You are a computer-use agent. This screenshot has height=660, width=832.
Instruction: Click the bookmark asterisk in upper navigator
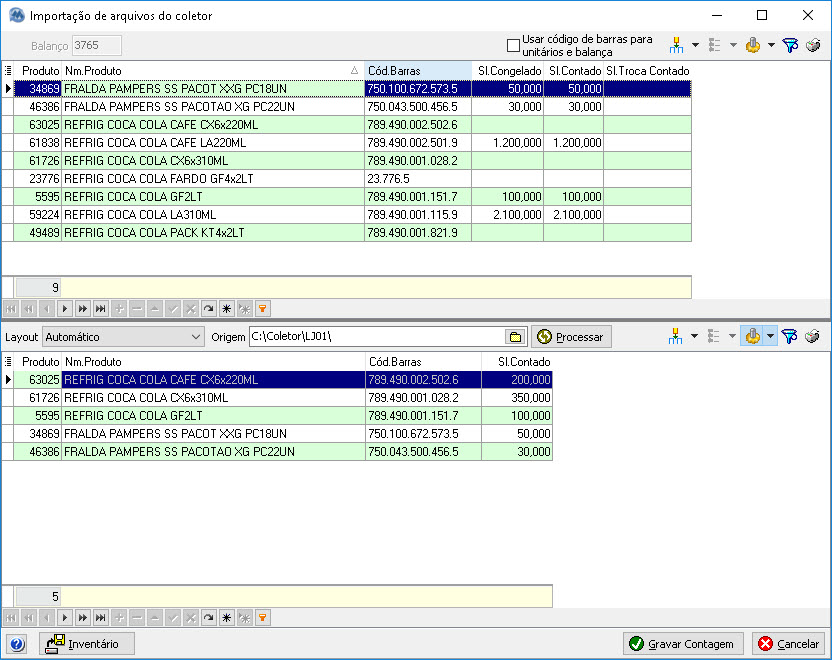click(227, 309)
